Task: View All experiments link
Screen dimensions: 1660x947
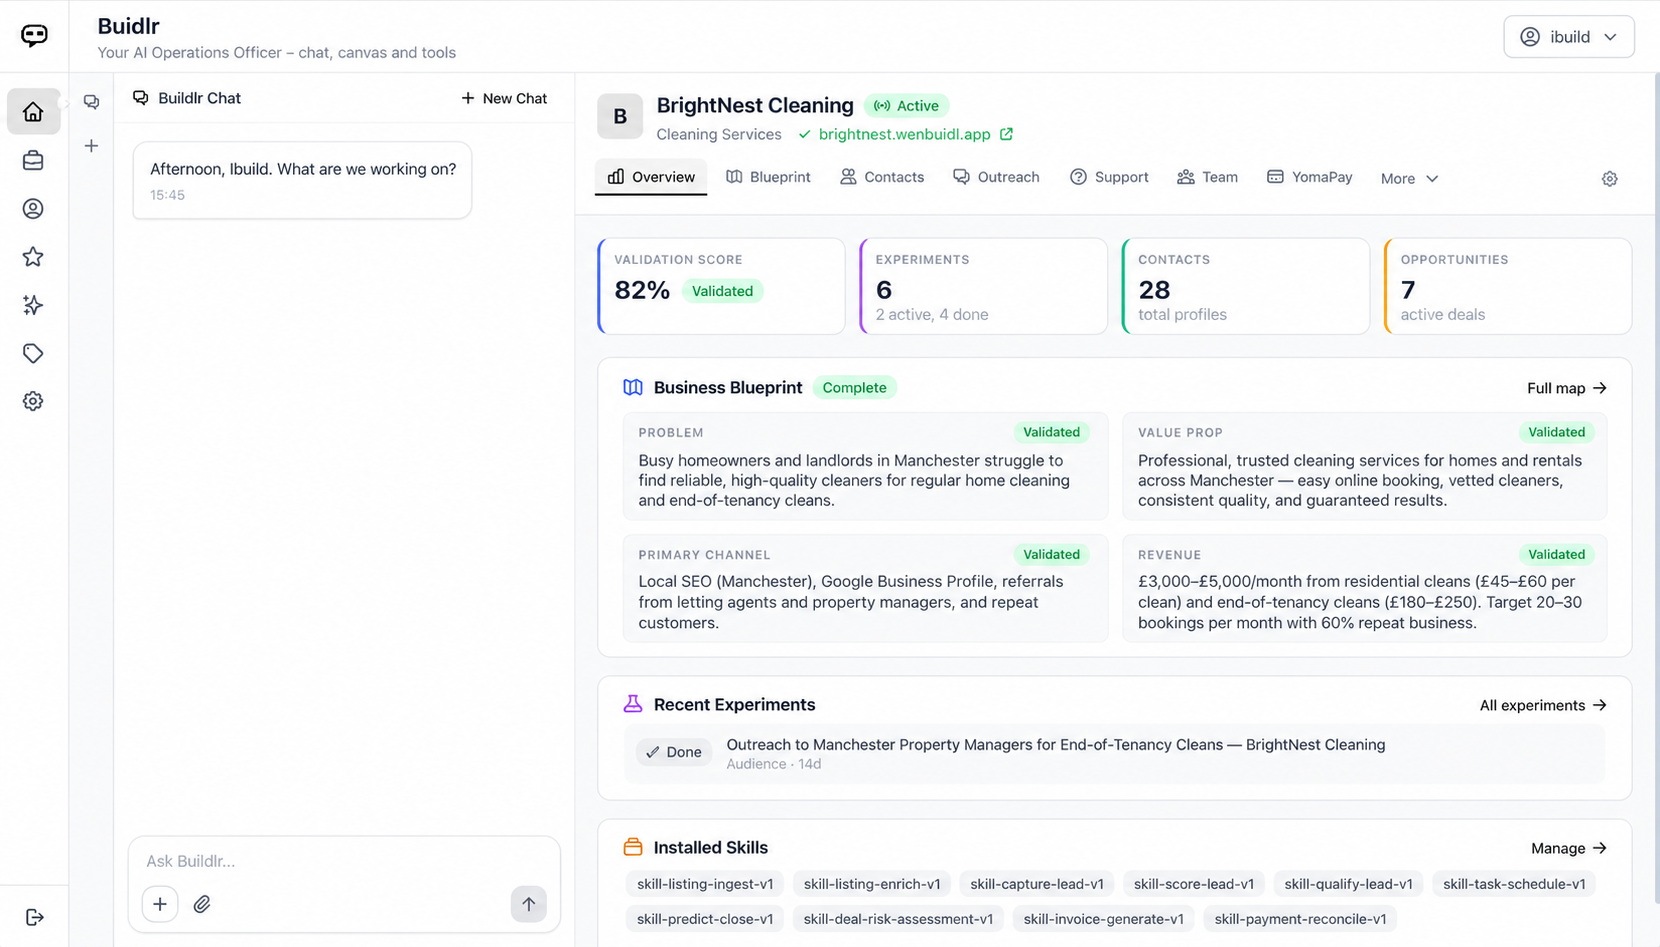Action: tap(1543, 705)
